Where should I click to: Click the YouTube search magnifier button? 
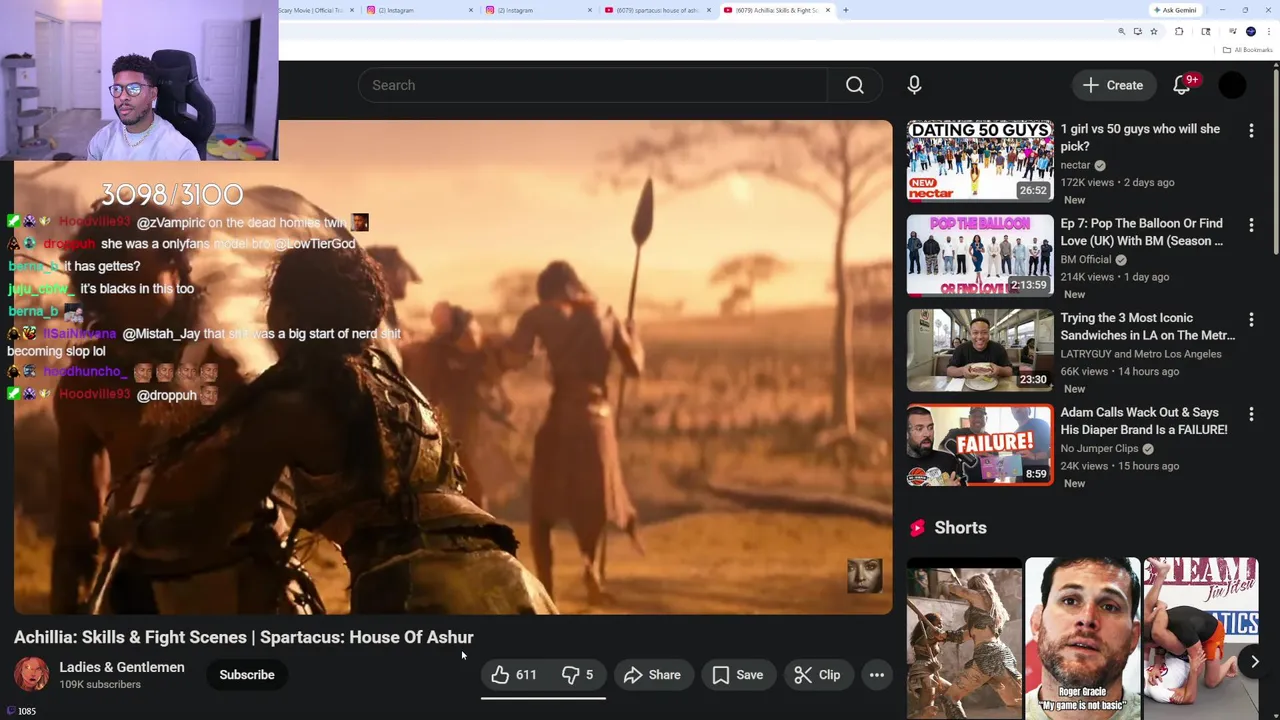tap(854, 85)
